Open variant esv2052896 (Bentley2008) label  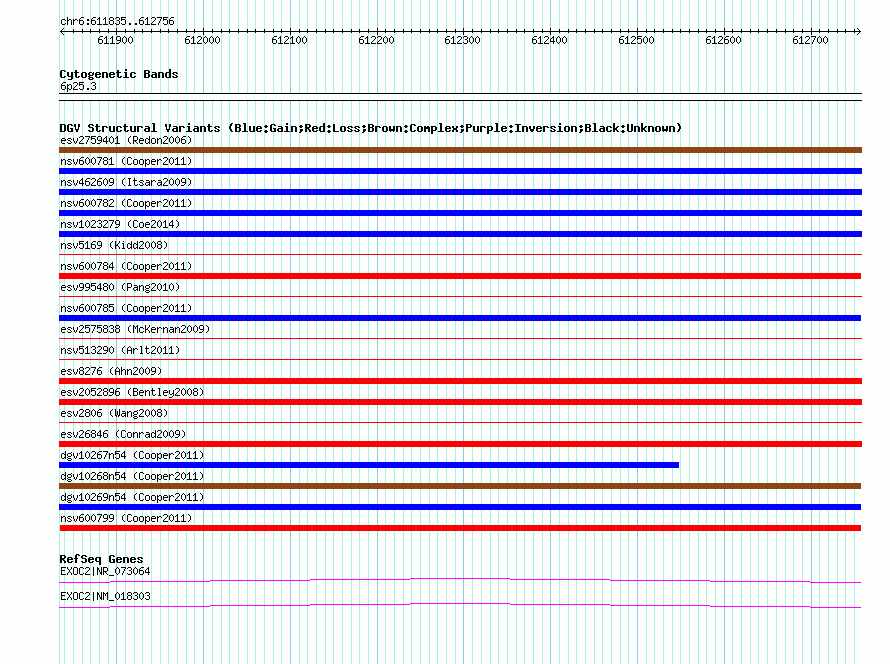(132, 392)
